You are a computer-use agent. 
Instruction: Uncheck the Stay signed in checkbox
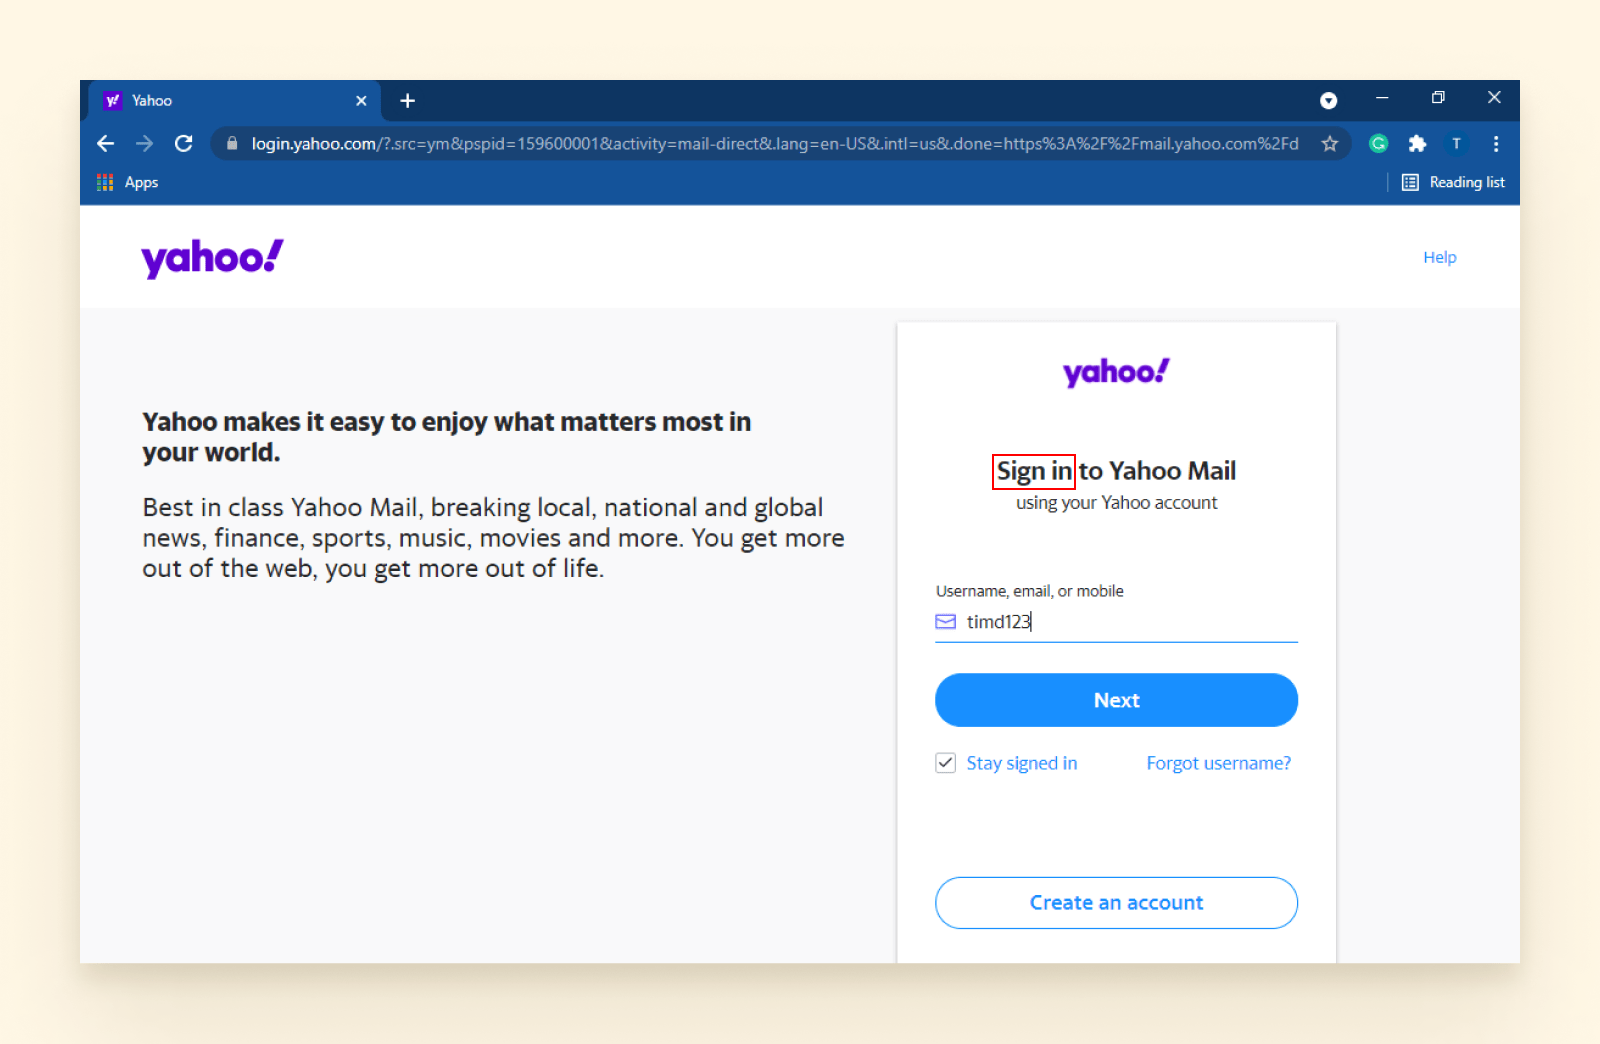(945, 762)
